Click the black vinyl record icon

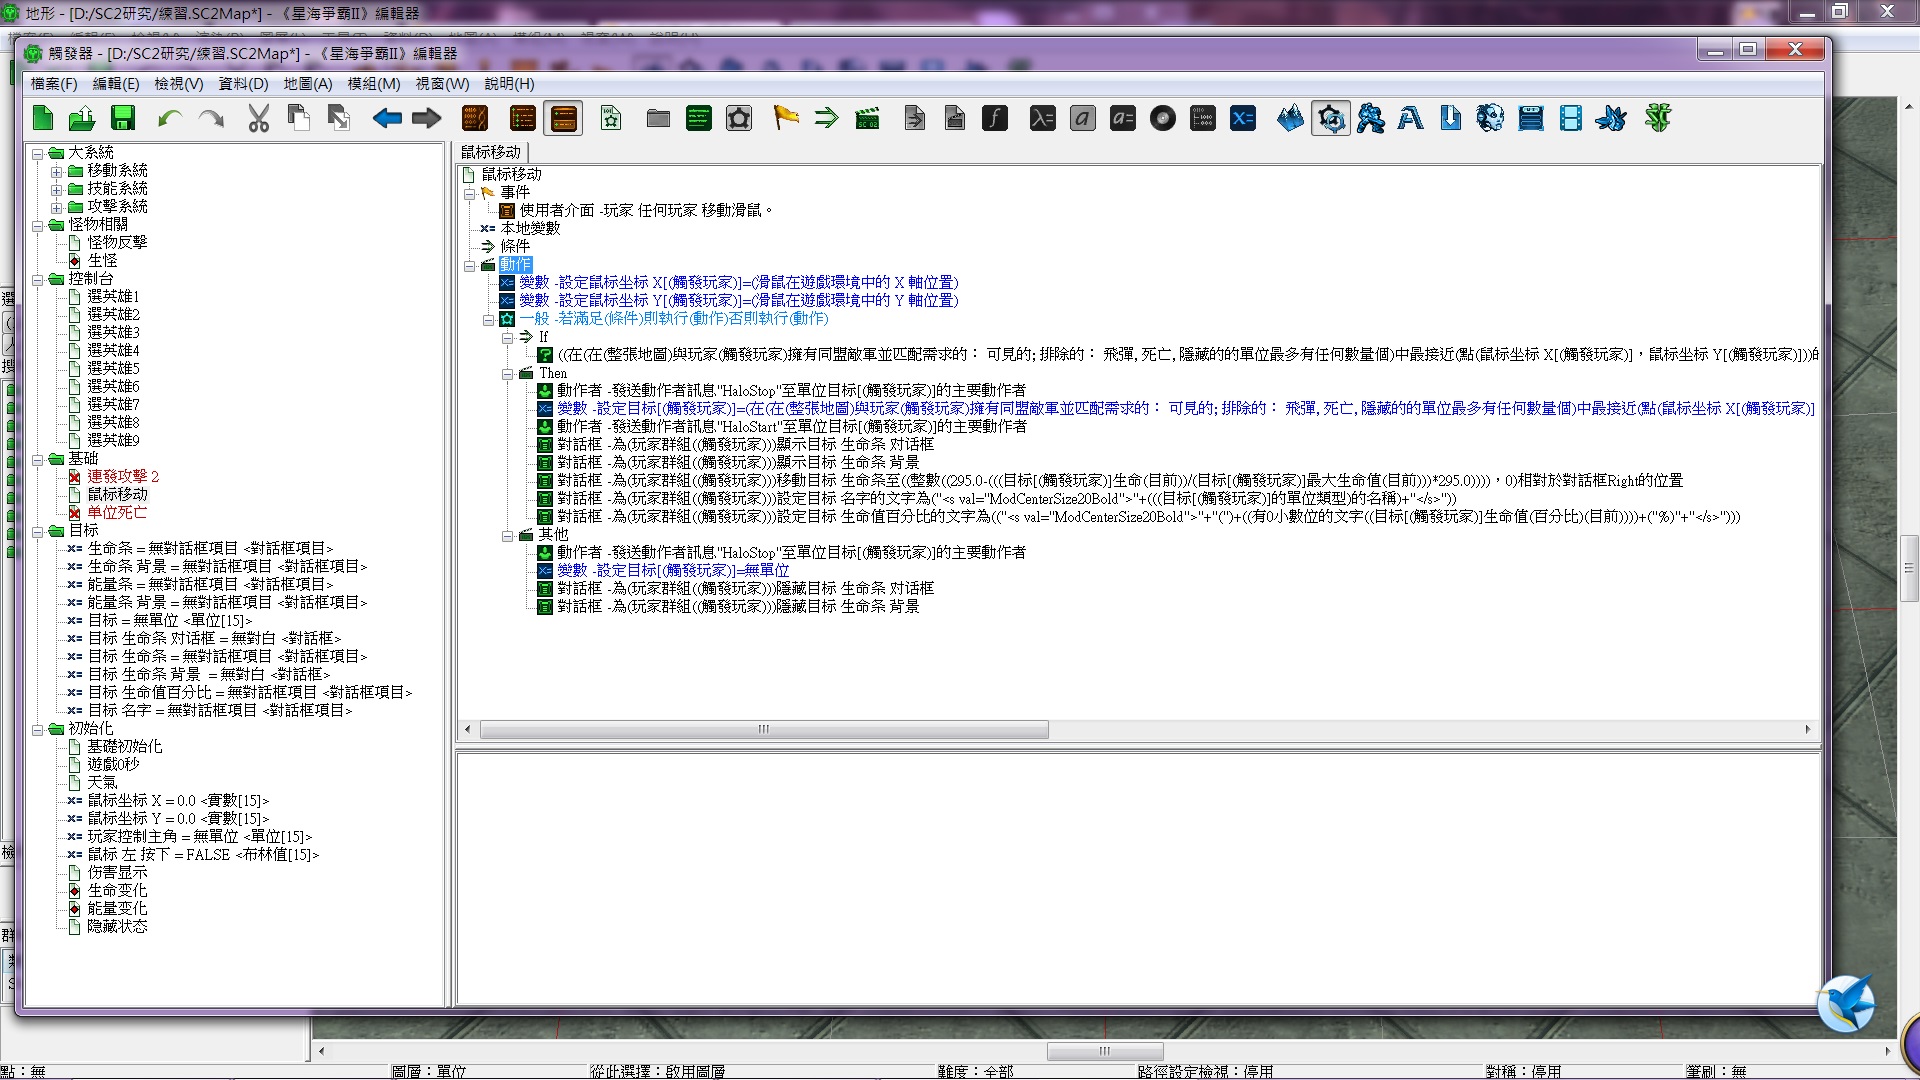click(x=1163, y=118)
